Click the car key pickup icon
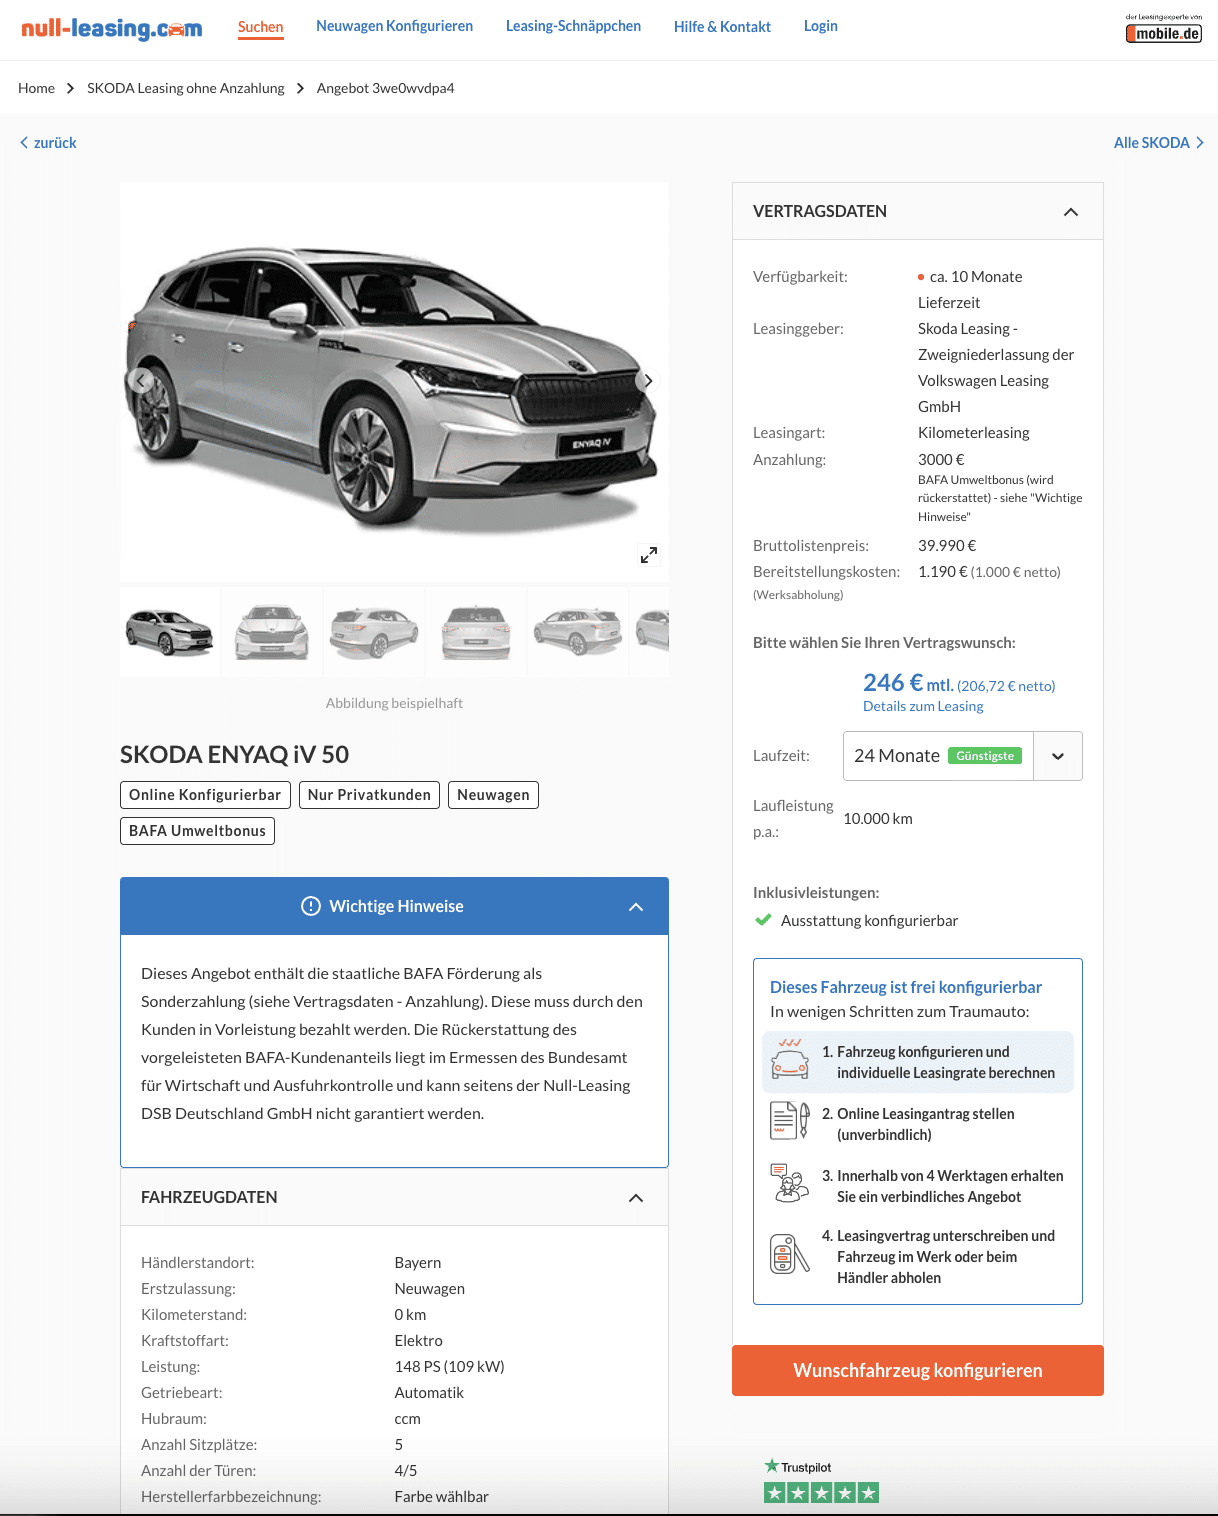The image size is (1218, 1516). (790, 1254)
